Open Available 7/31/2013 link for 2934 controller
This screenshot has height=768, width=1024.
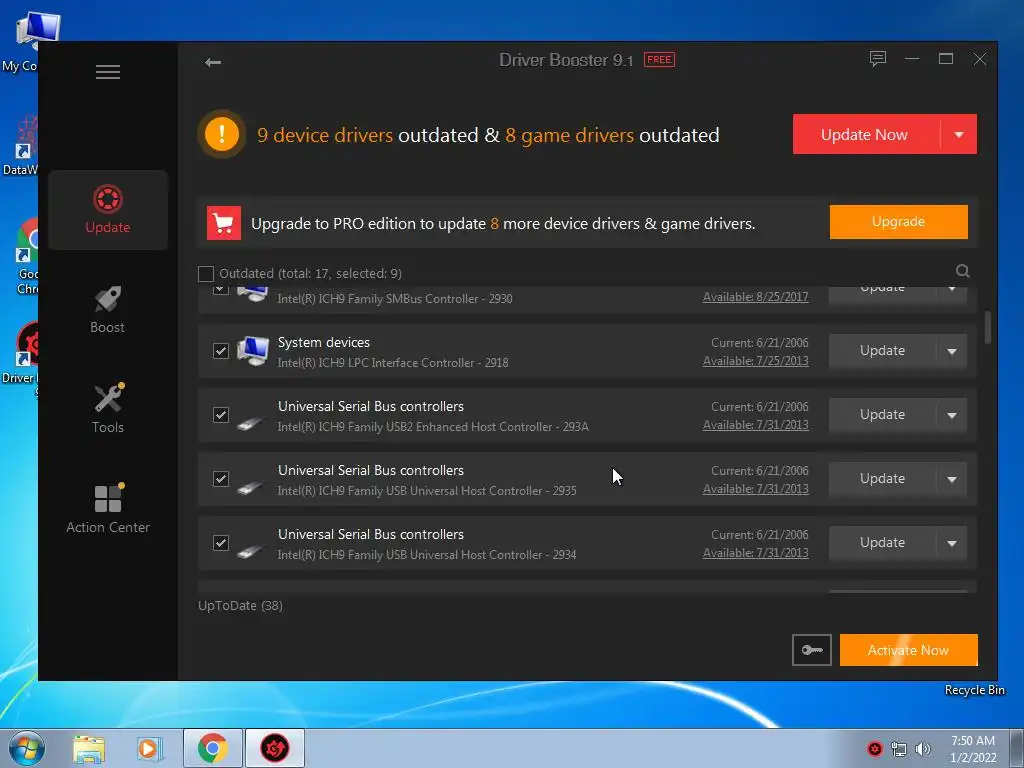pos(756,553)
